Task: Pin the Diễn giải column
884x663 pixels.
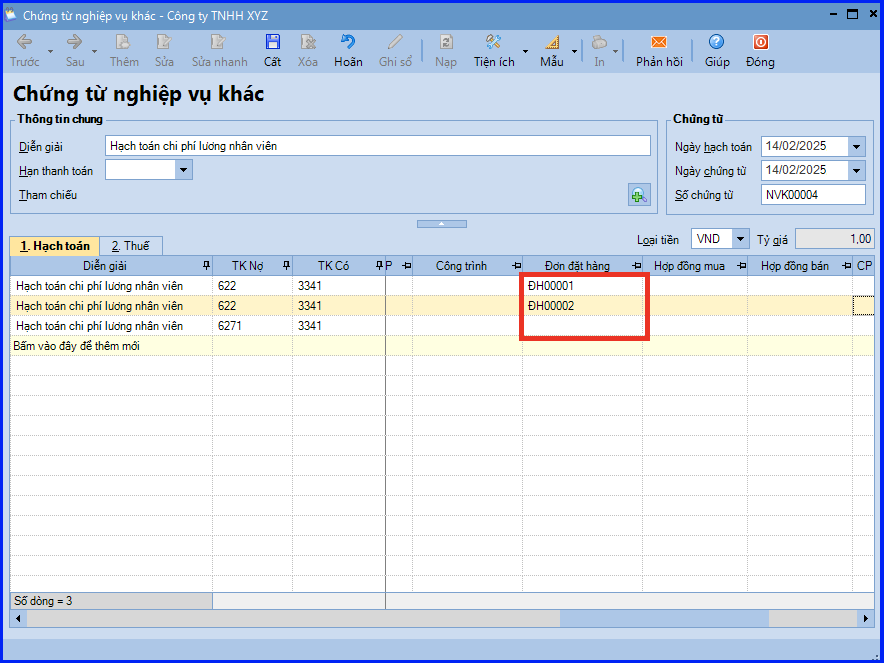Action: point(206,266)
